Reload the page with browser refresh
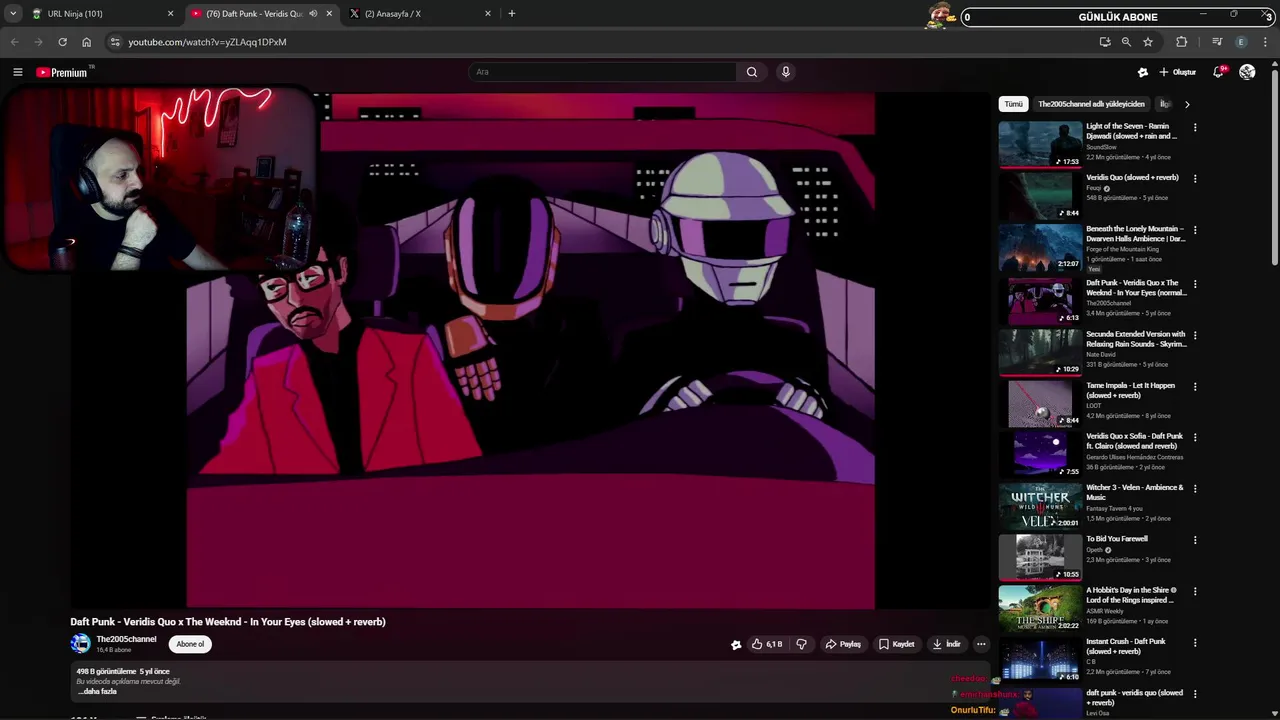 tap(62, 42)
